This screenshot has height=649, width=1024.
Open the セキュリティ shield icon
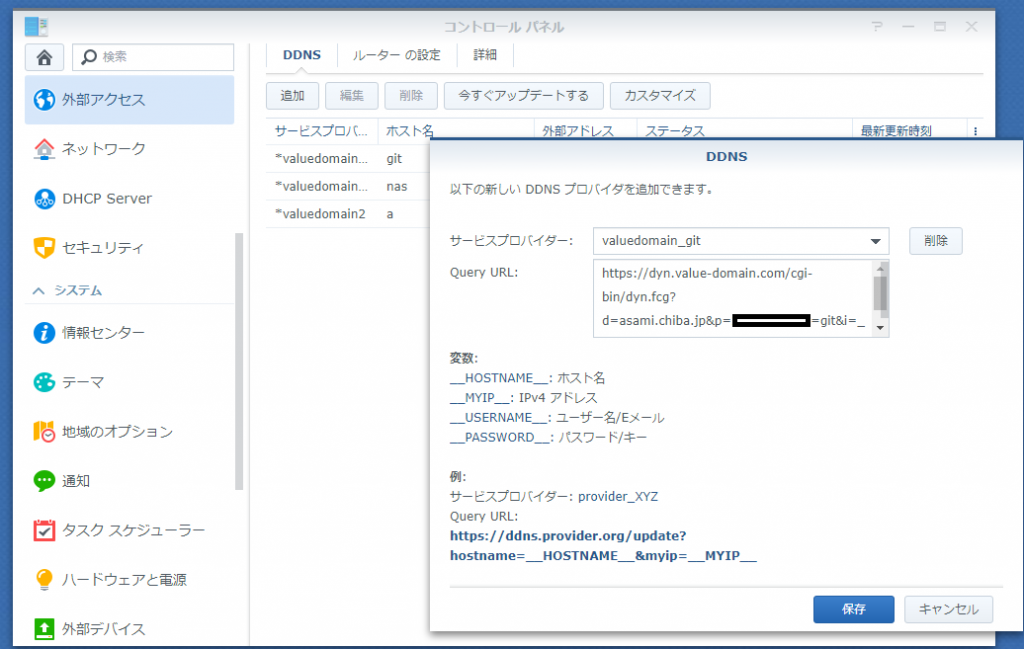click(x=44, y=247)
